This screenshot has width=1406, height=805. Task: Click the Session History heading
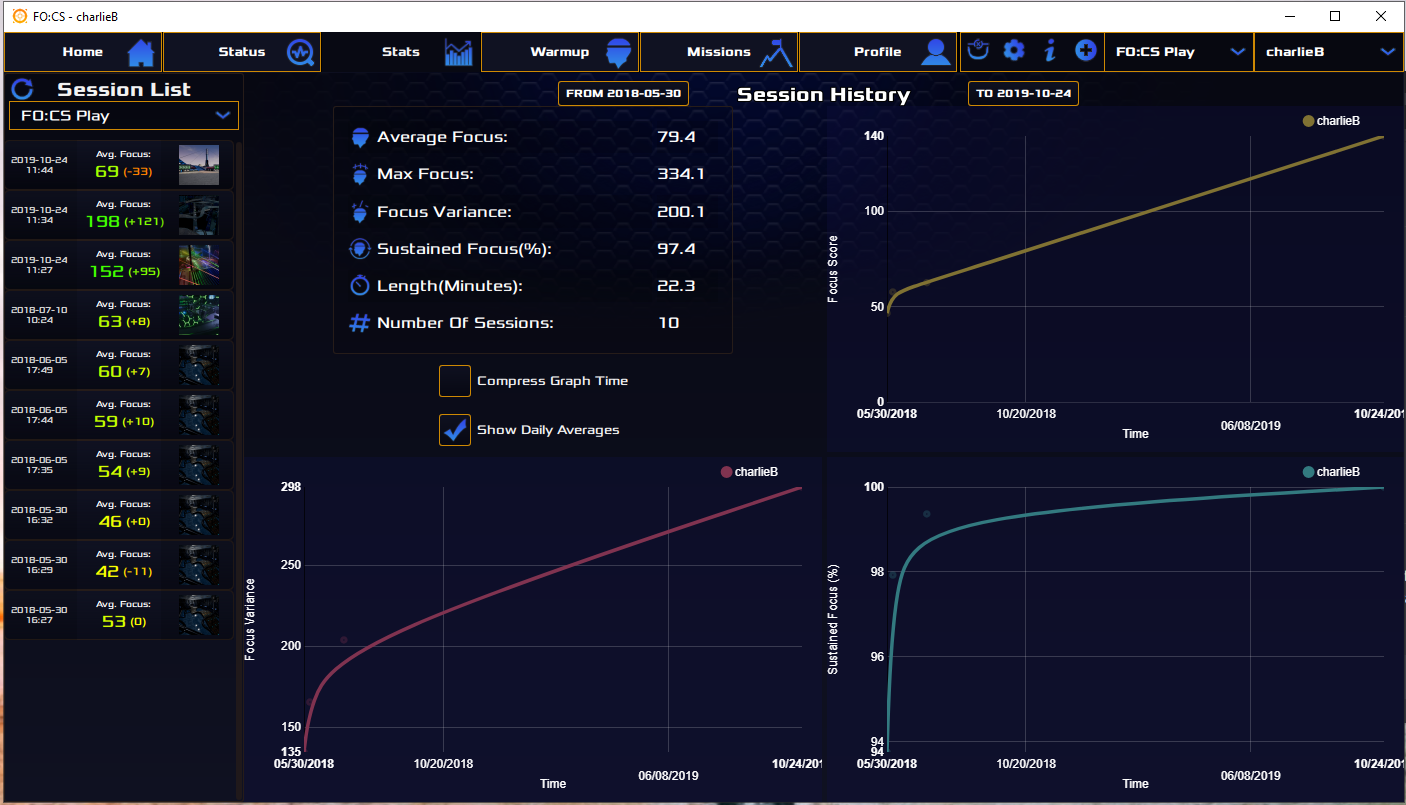click(823, 95)
